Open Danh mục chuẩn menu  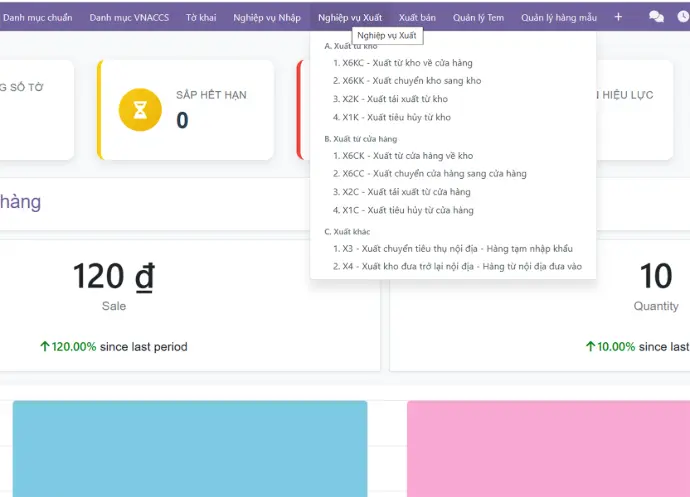pos(37,18)
